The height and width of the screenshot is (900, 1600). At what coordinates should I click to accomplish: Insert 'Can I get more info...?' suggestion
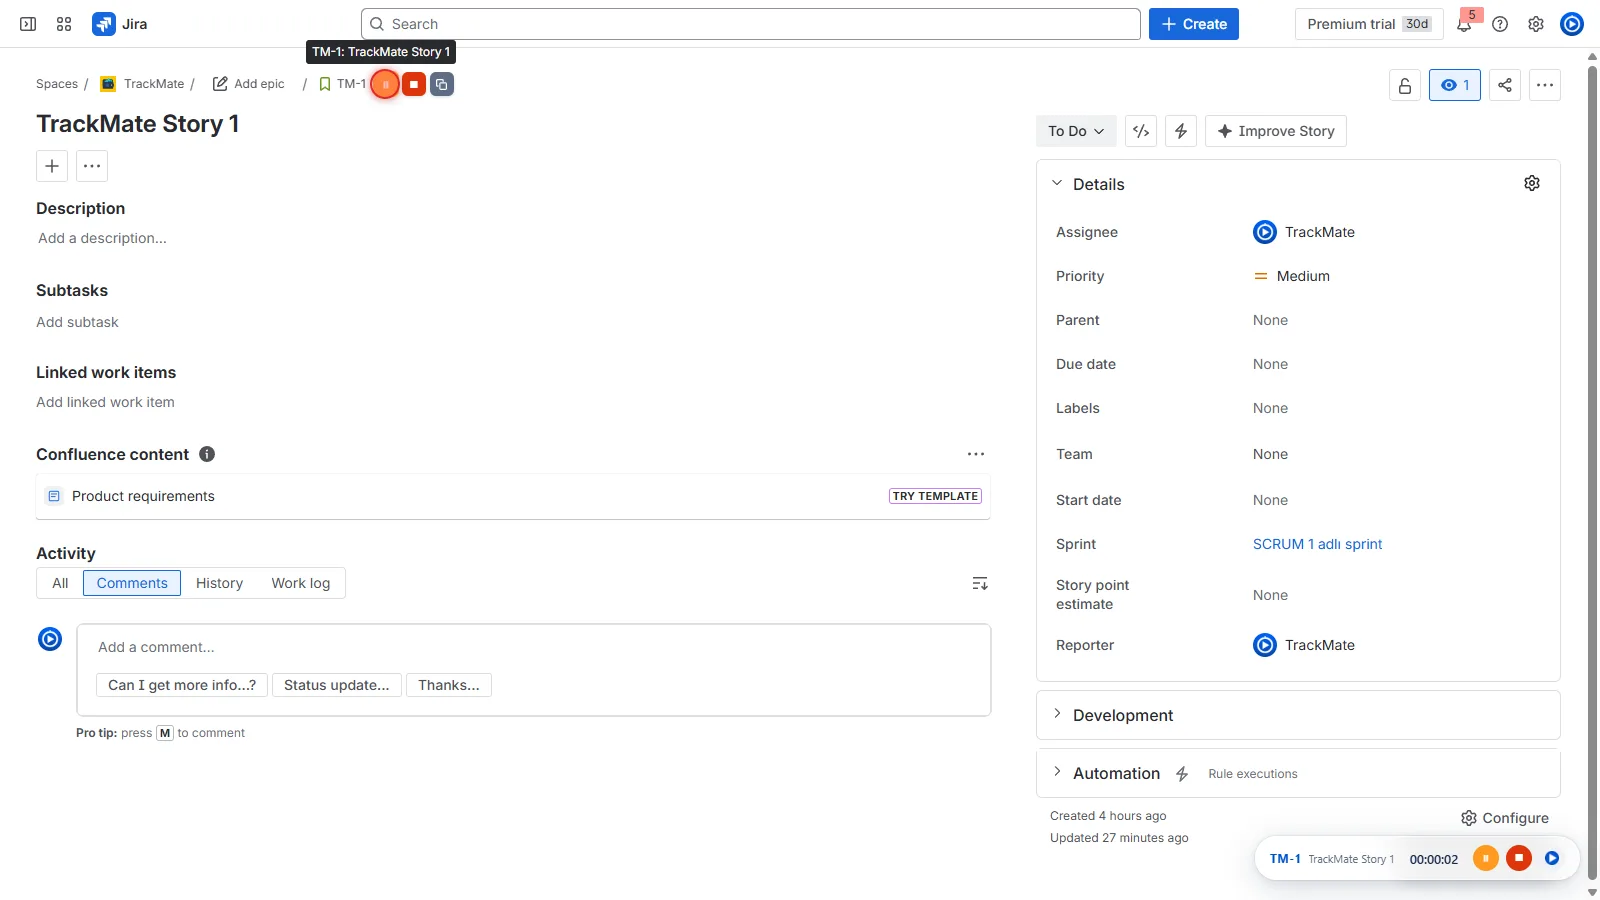(x=182, y=685)
